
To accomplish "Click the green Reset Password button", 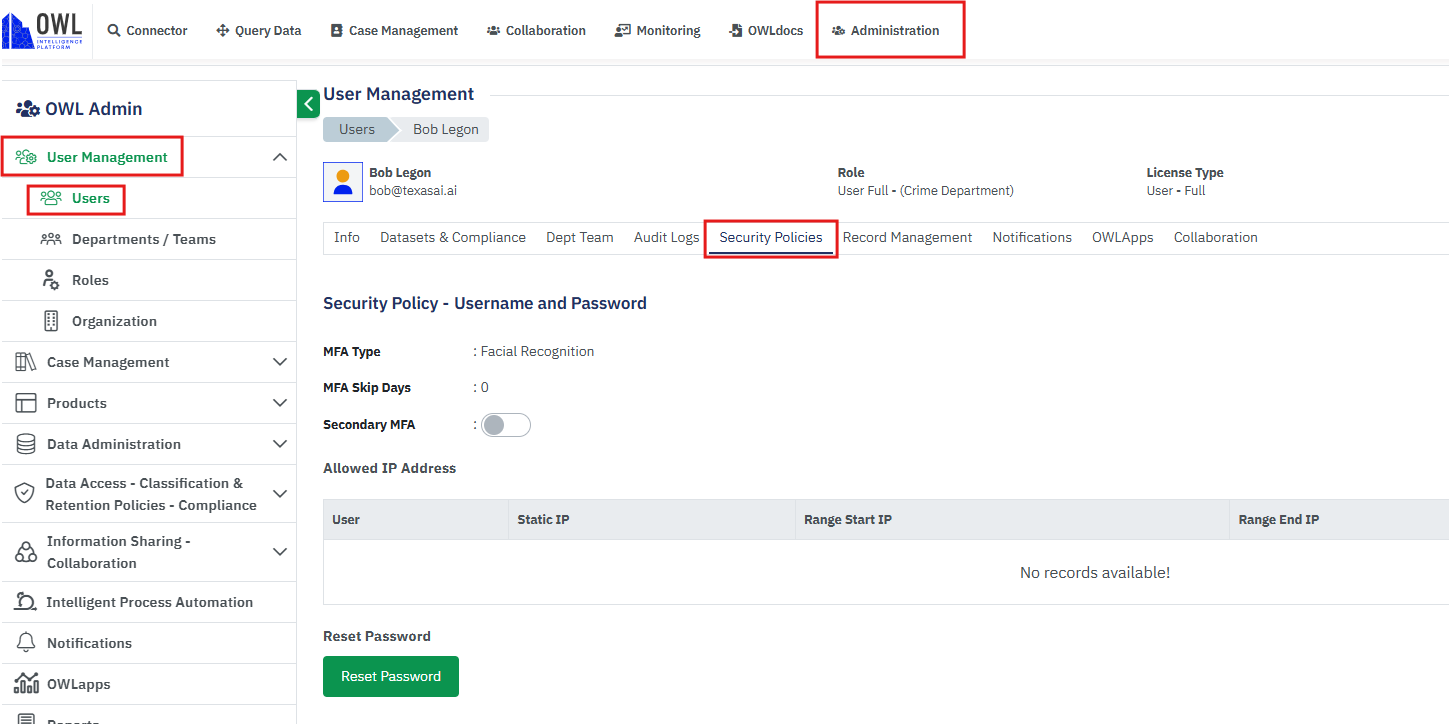I will [391, 676].
